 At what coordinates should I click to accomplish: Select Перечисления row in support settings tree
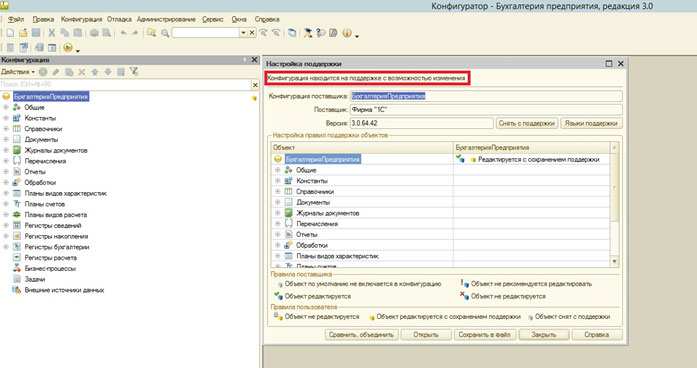coord(317,224)
